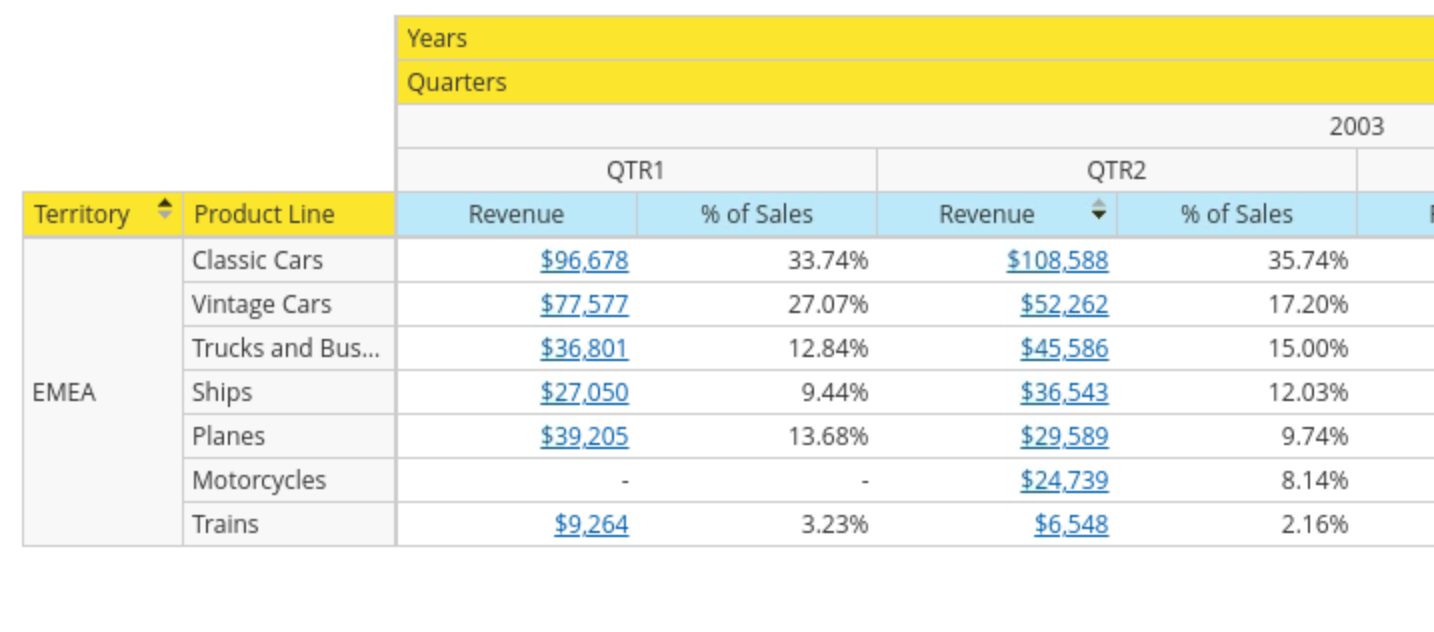Image resolution: width=1434 pixels, height=632 pixels.
Task: Click the EMEA territory cell
Action: (64, 392)
